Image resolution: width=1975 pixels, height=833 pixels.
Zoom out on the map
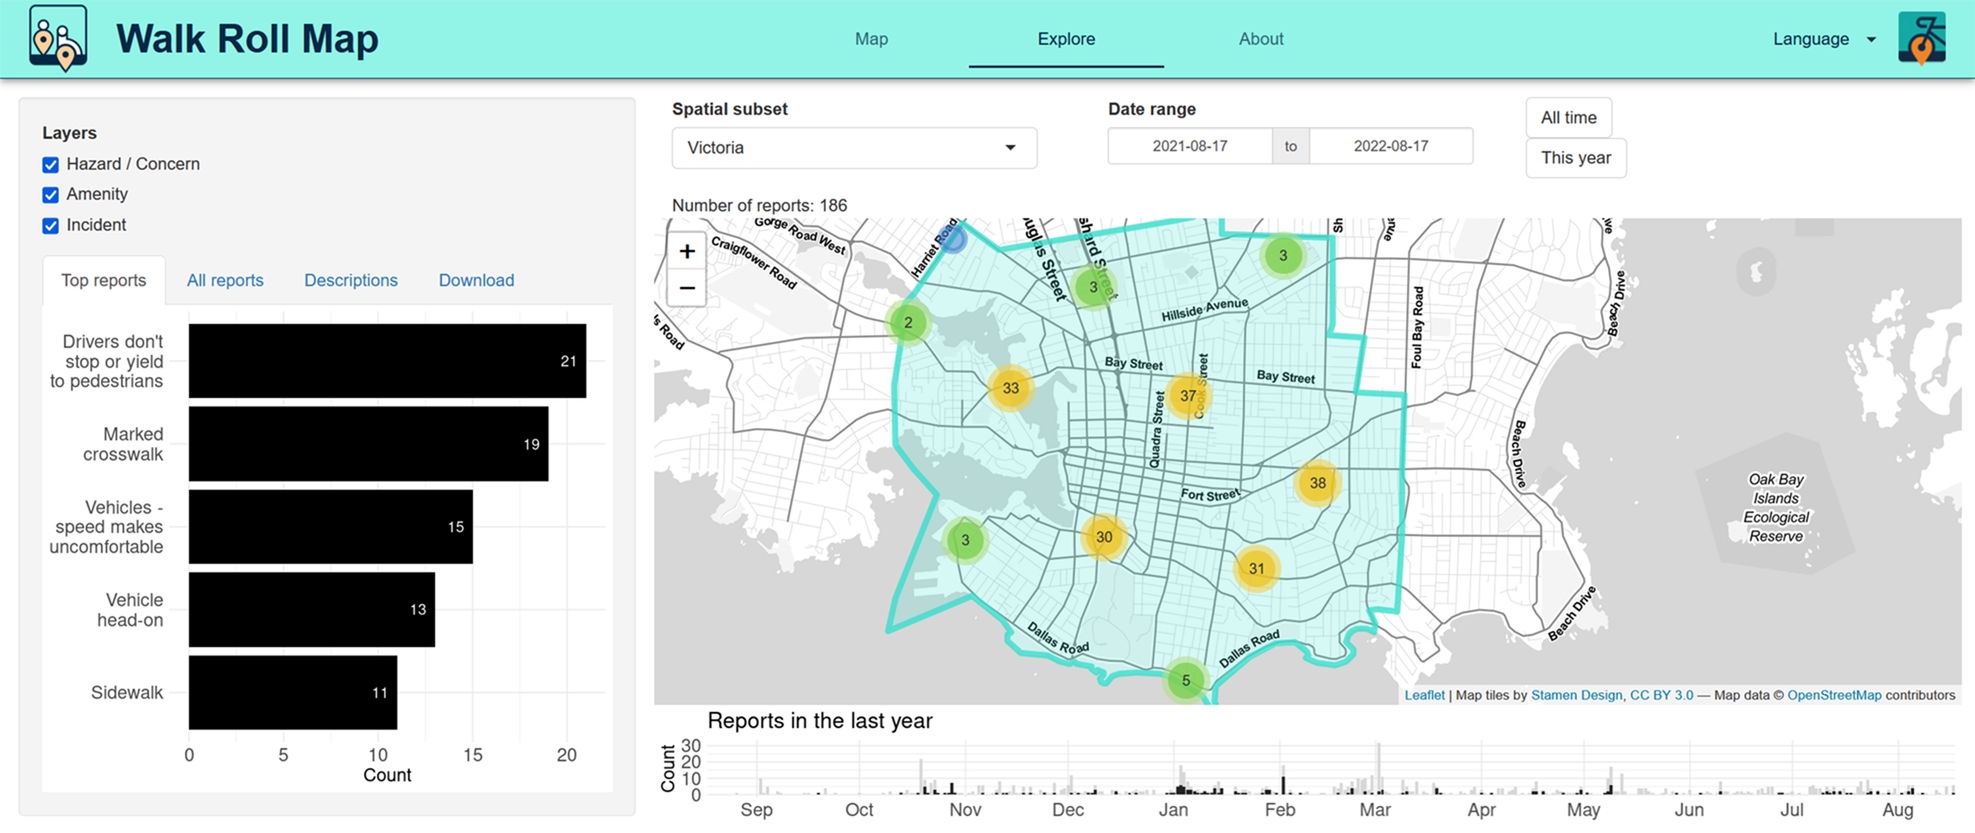pos(687,288)
